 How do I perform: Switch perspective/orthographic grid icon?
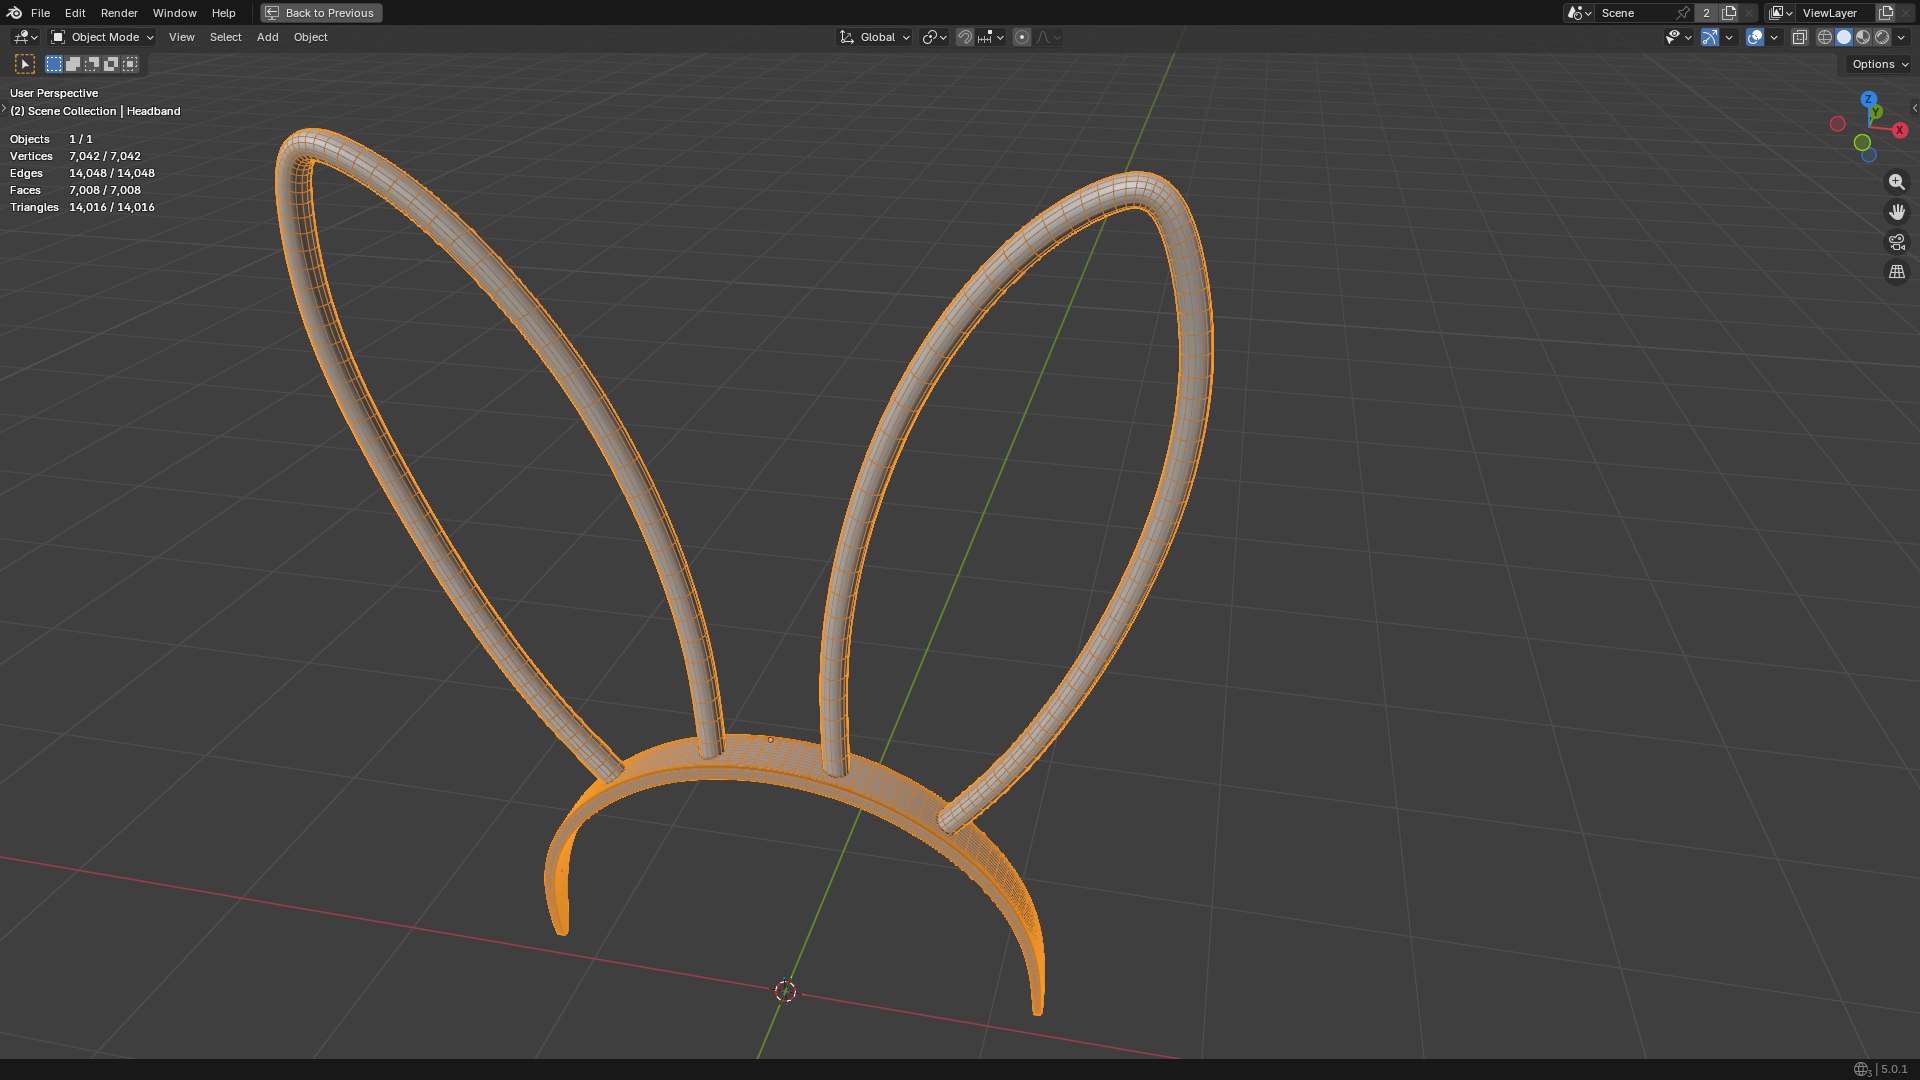click(x=1896, y=272)
